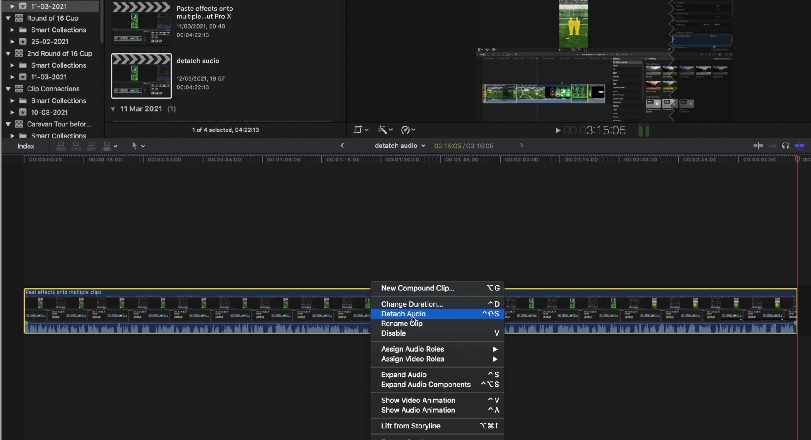The height and width of the screenshot is (440, 811).
Task: Choose 'Detach Audio' from the context menu
Action: tap(438, 314)
